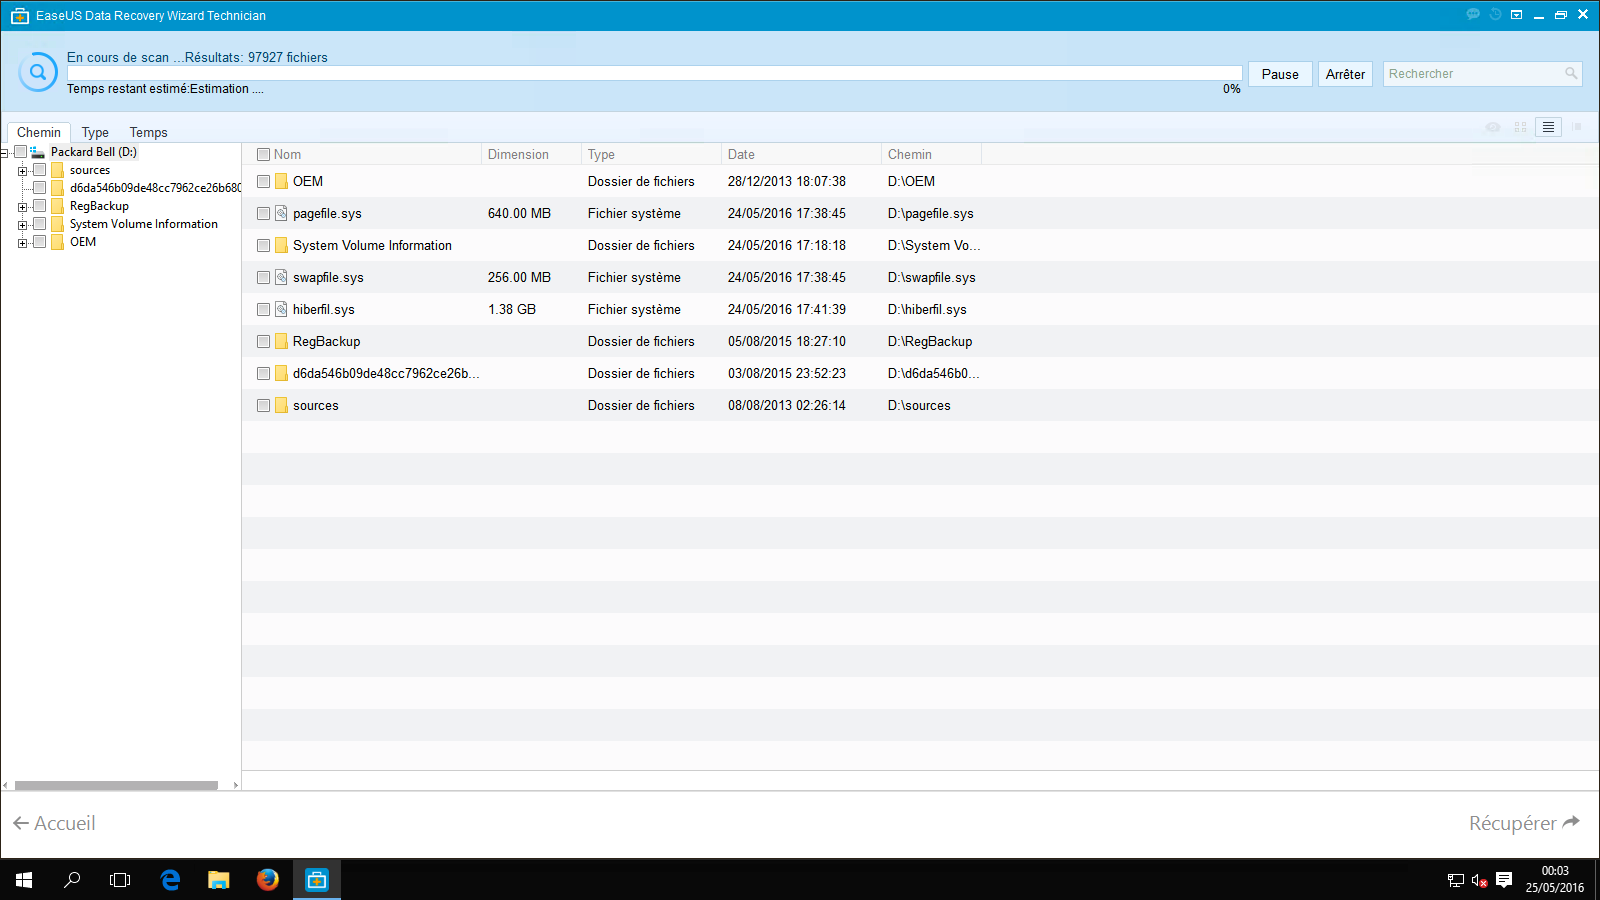Screen dimensions: 1600x900
Task: Click Arrêter to stop the scan
Action: tap(1345, 74)
